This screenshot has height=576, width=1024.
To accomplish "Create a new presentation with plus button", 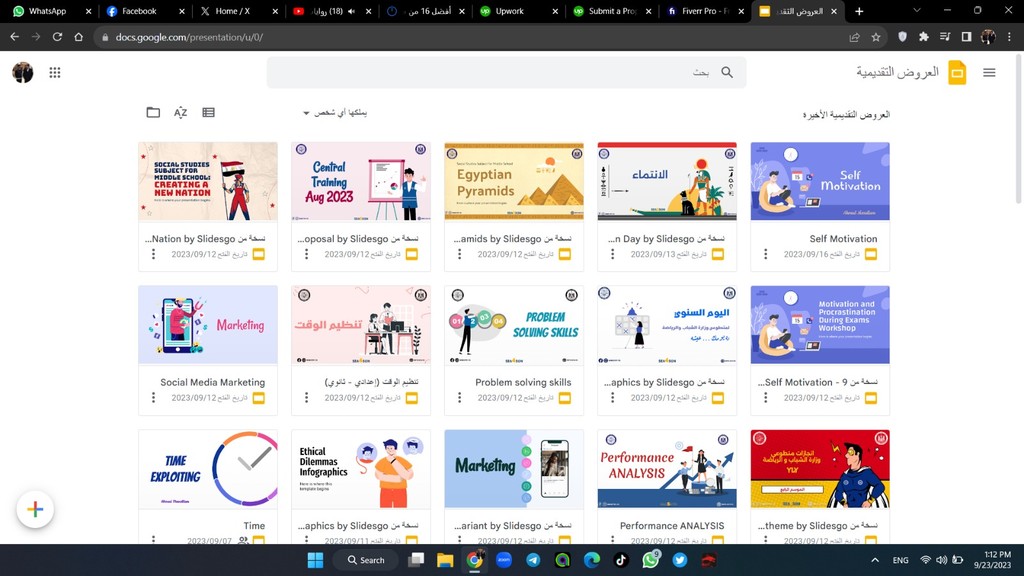I will [35, 509].
